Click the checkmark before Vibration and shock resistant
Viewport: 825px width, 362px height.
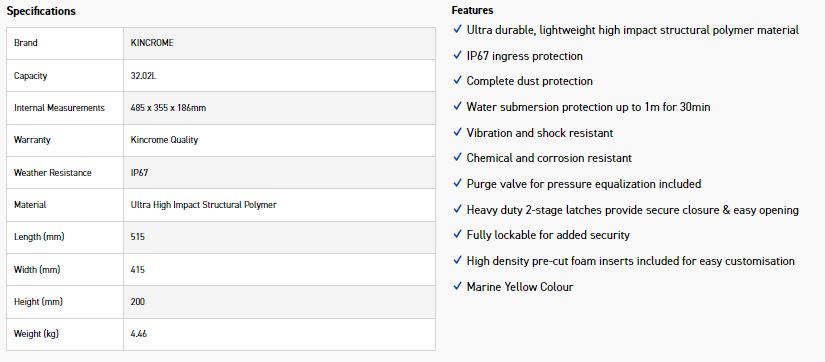457,132
